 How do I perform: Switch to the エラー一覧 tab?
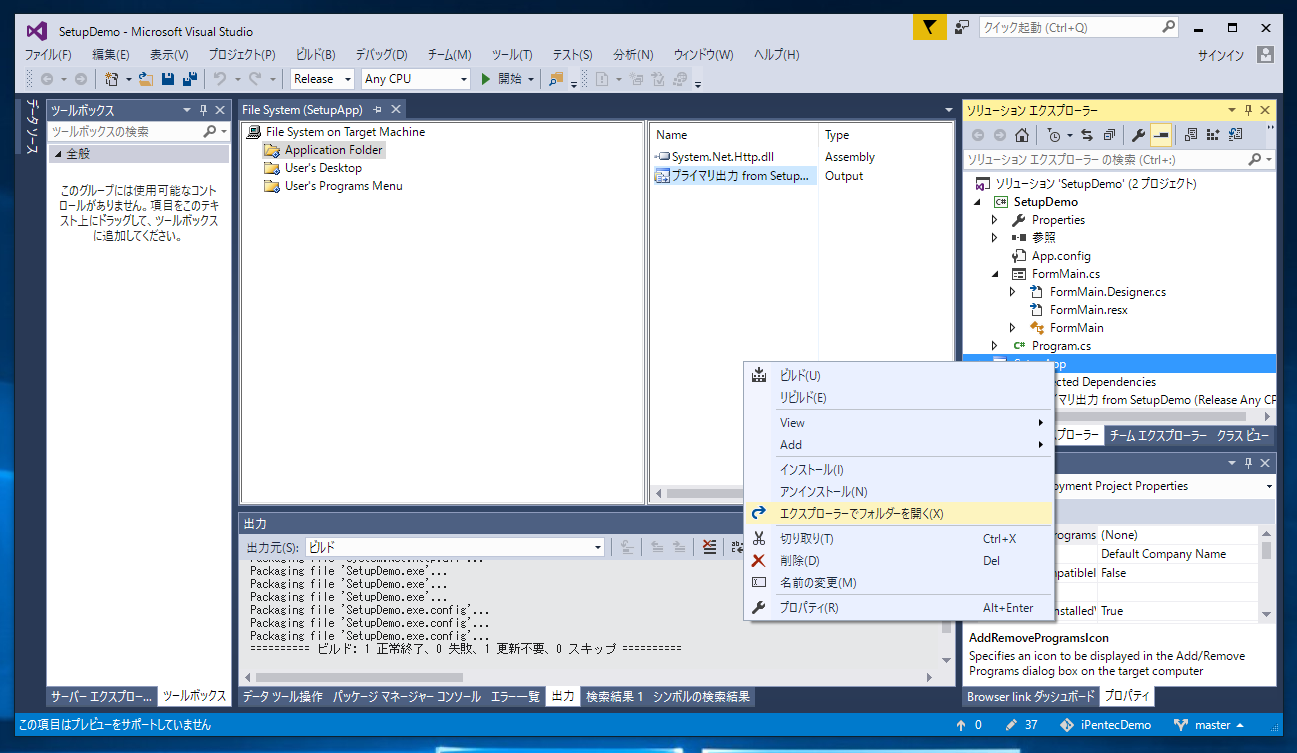coord(515,697)
